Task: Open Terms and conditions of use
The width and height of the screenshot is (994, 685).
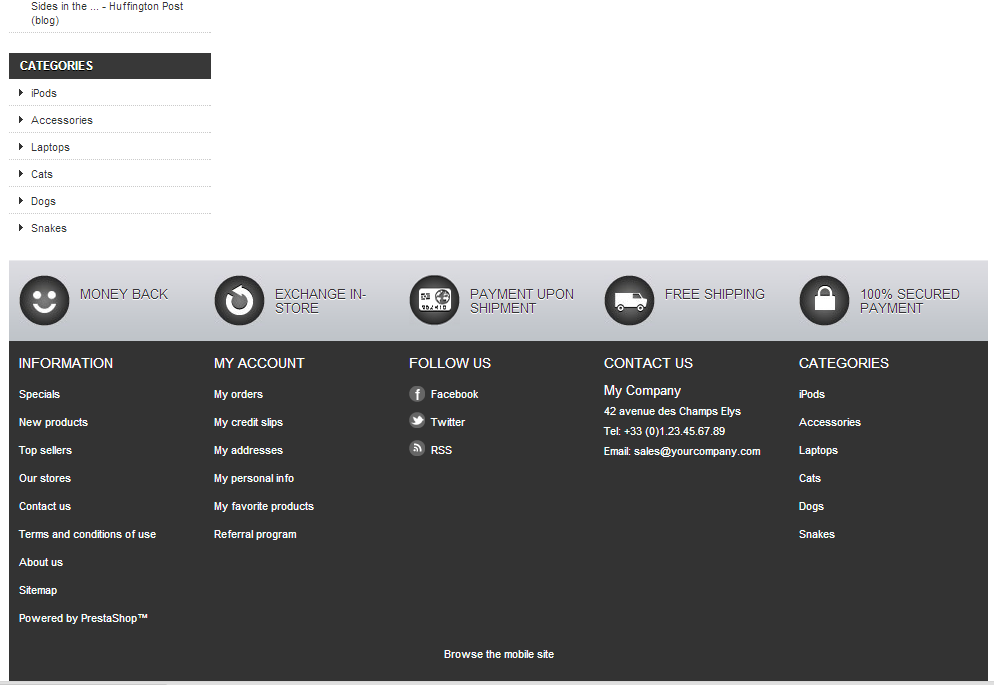Action: [x=87, y=534]
